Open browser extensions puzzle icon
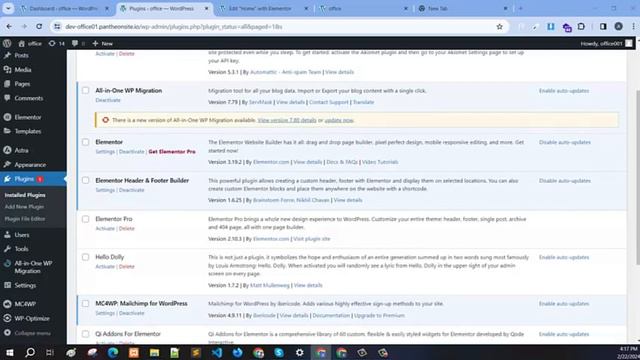This screenshot has width=640, height=360. [x=581, y=27]
